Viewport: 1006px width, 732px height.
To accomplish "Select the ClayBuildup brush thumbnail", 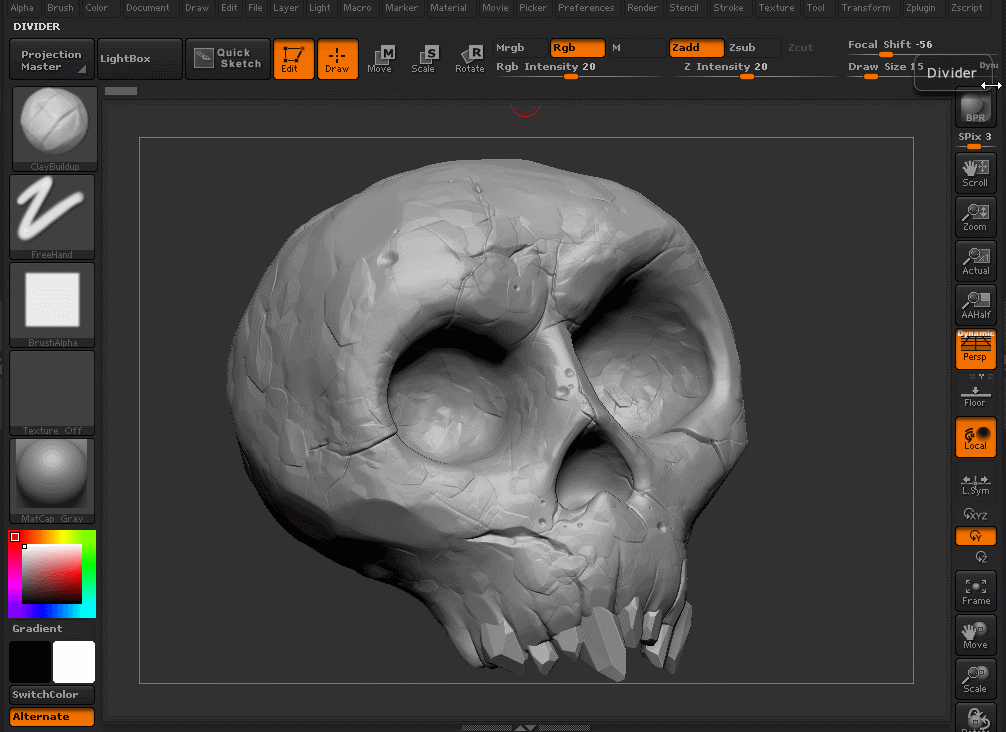I will click(x=55, y=129).
